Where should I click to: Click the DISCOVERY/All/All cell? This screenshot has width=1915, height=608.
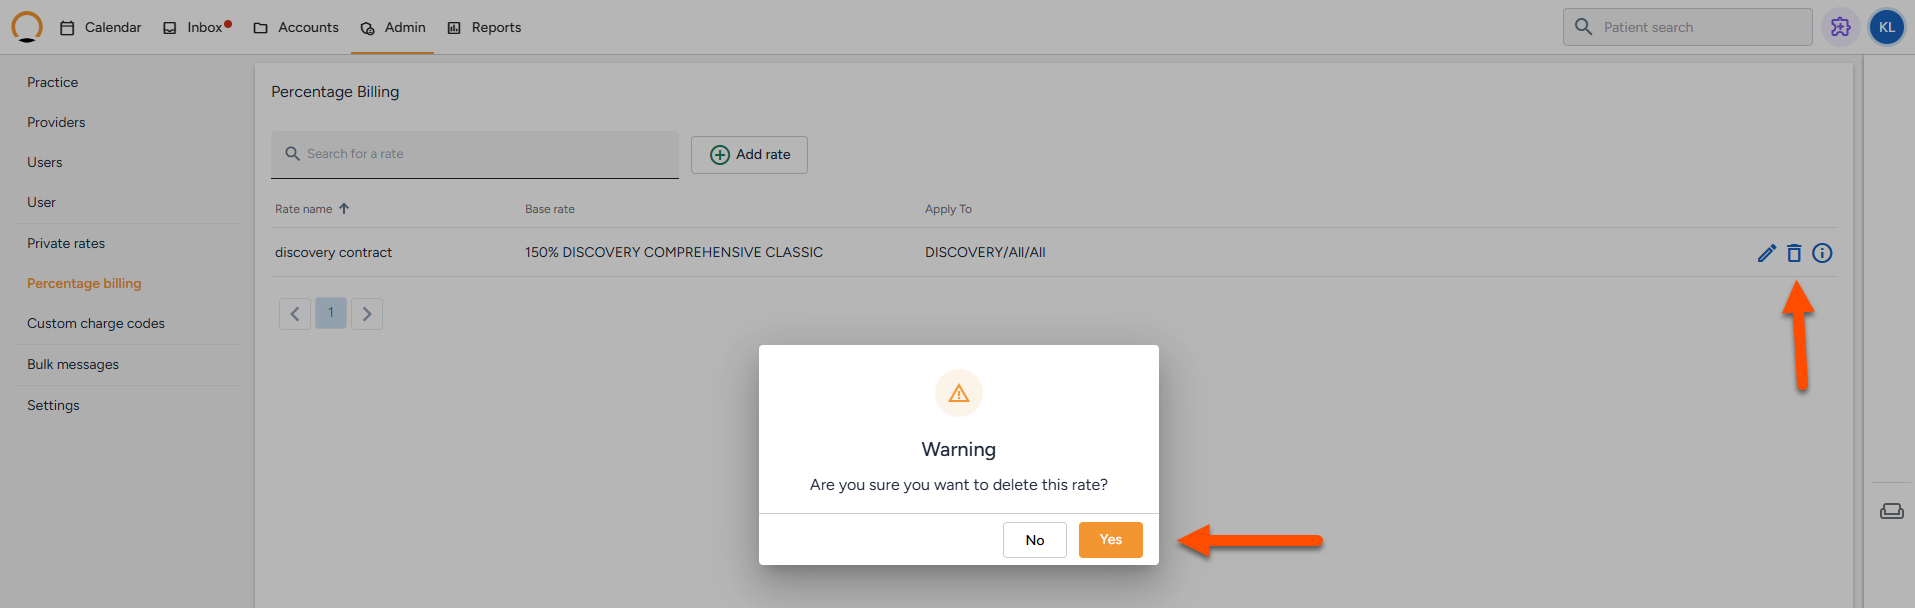click(985, 252)
